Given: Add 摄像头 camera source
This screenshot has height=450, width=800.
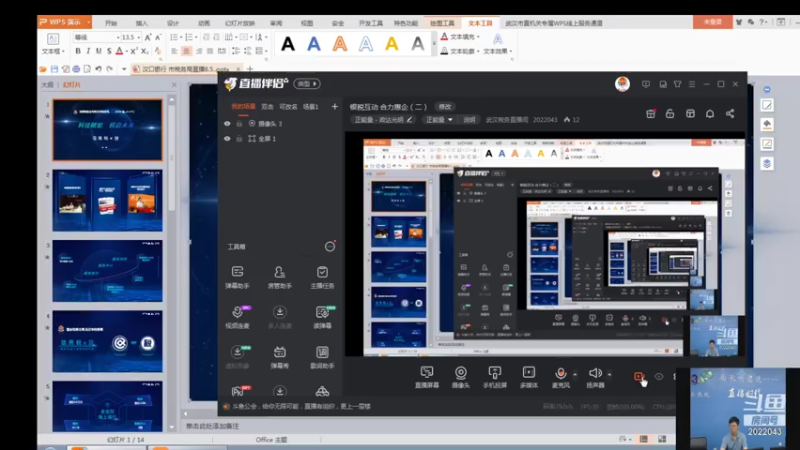Looking at the screenshot, I should 461,377.
